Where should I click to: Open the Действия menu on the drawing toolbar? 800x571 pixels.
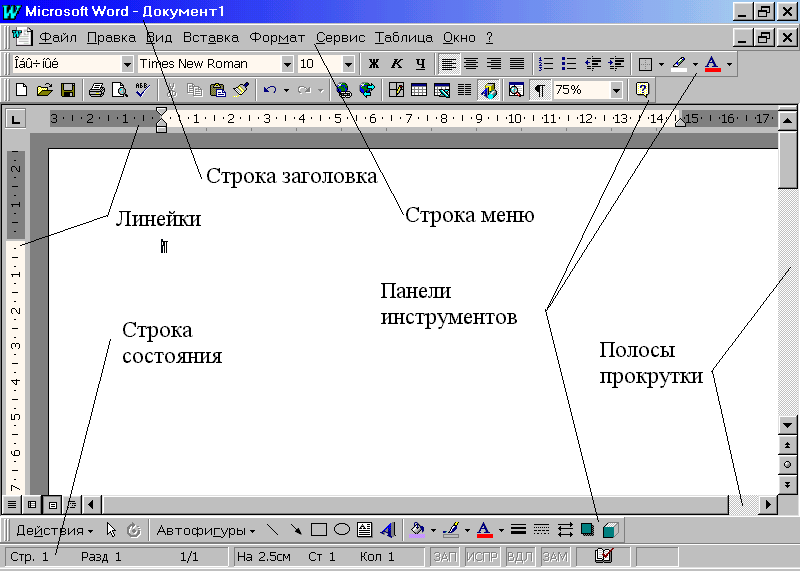click(55, 531)
